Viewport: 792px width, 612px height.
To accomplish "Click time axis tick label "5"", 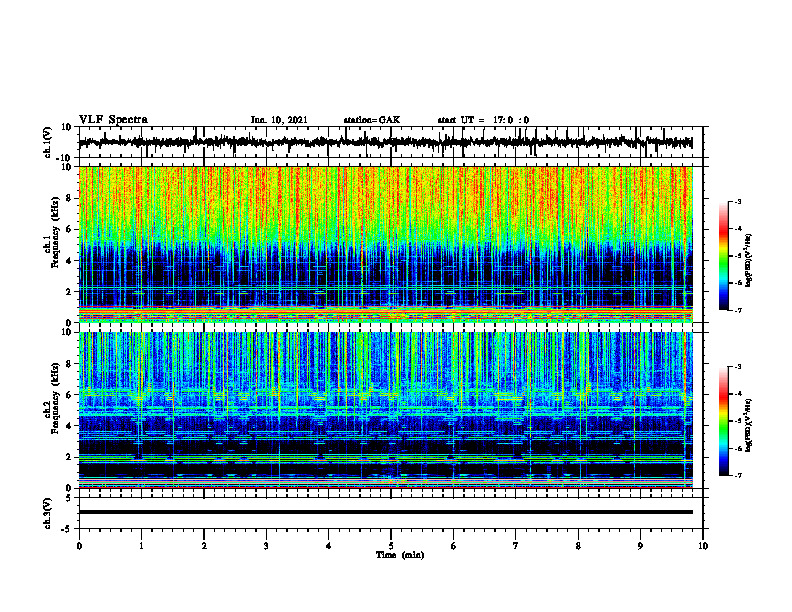I will [x=391, y=546].
